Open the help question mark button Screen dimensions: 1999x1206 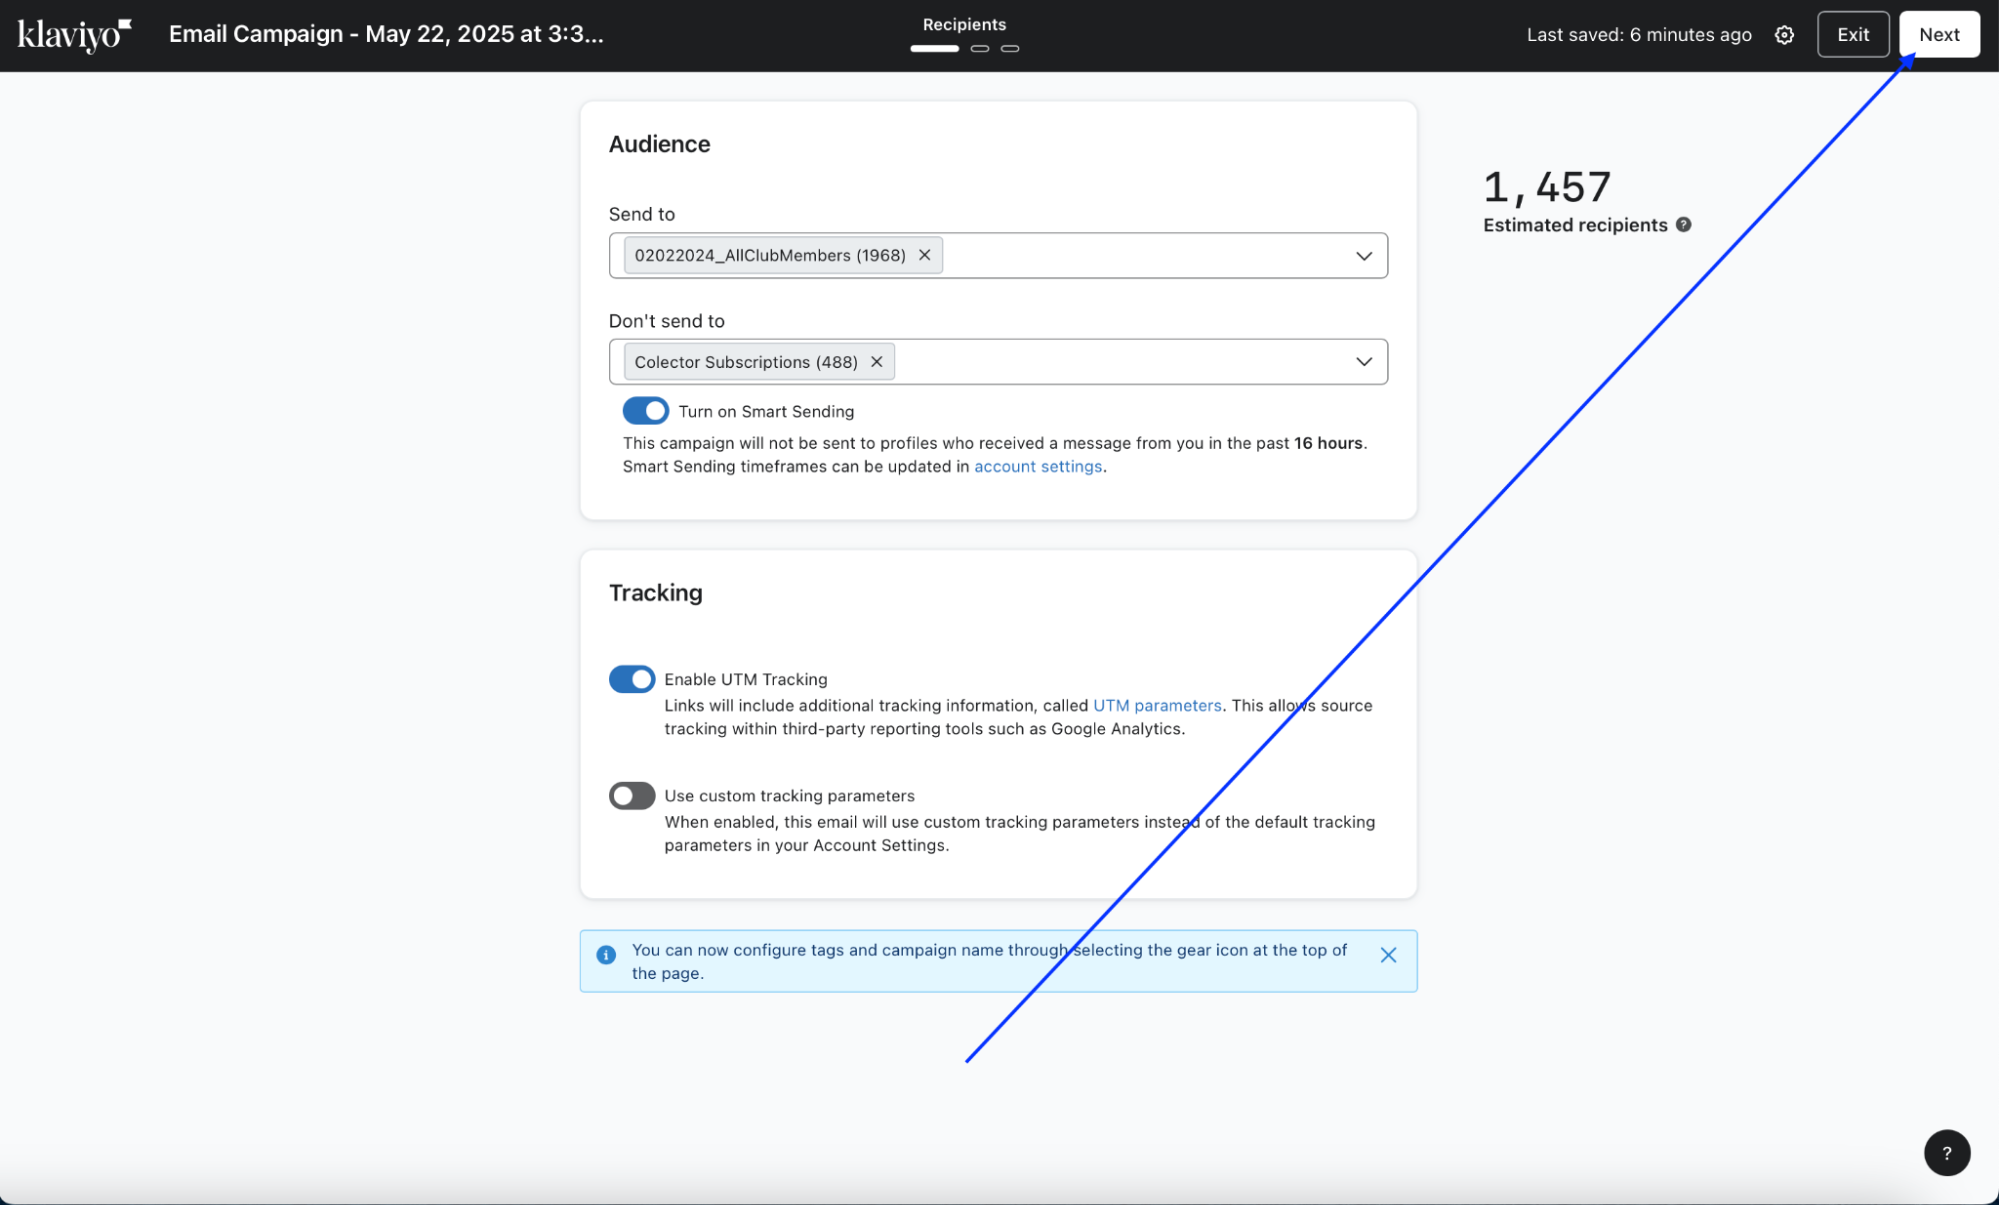1946,1153
